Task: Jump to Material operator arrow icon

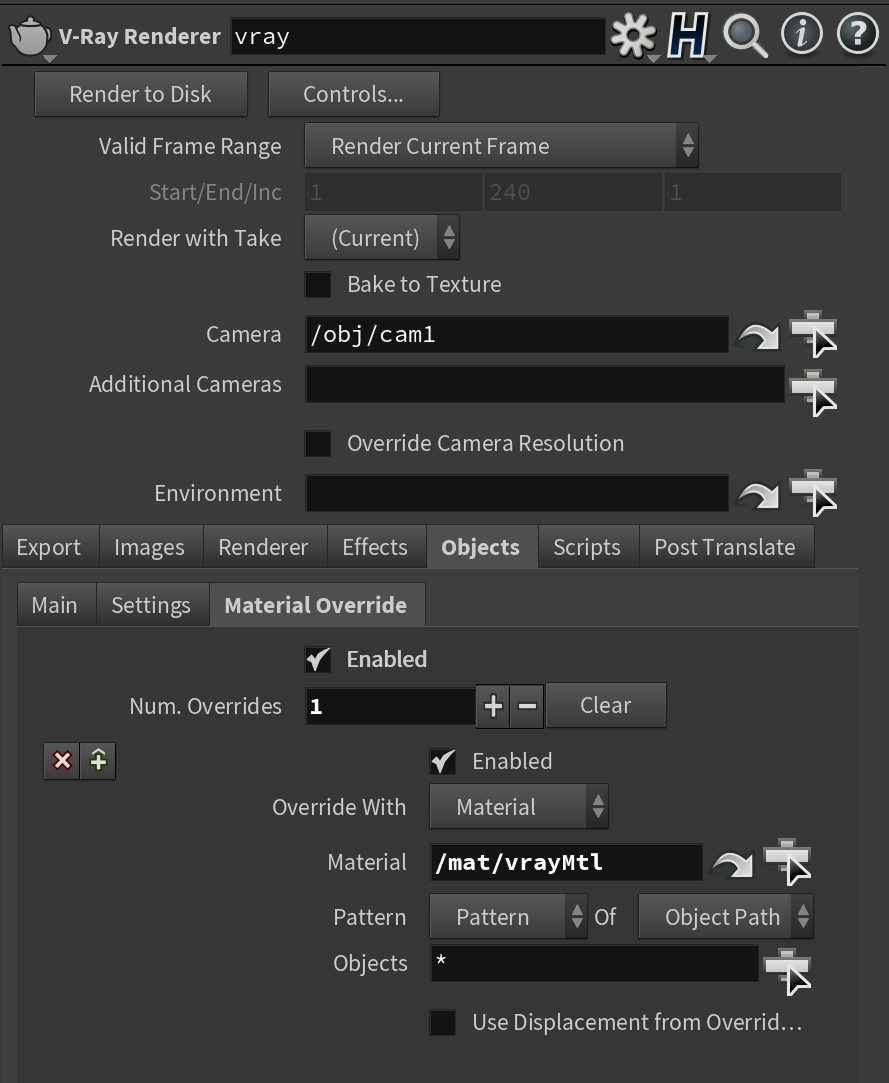Action: tap(732, 863)
